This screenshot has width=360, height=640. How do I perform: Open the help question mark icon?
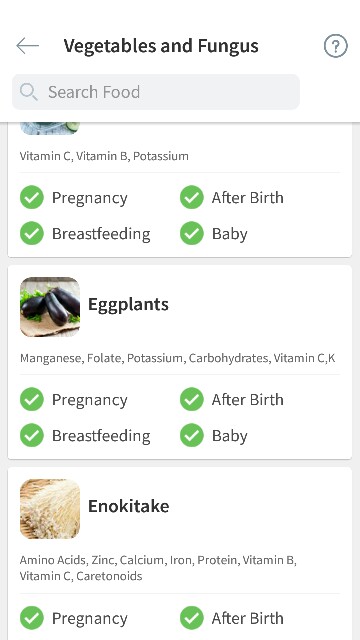pos(336,46)
